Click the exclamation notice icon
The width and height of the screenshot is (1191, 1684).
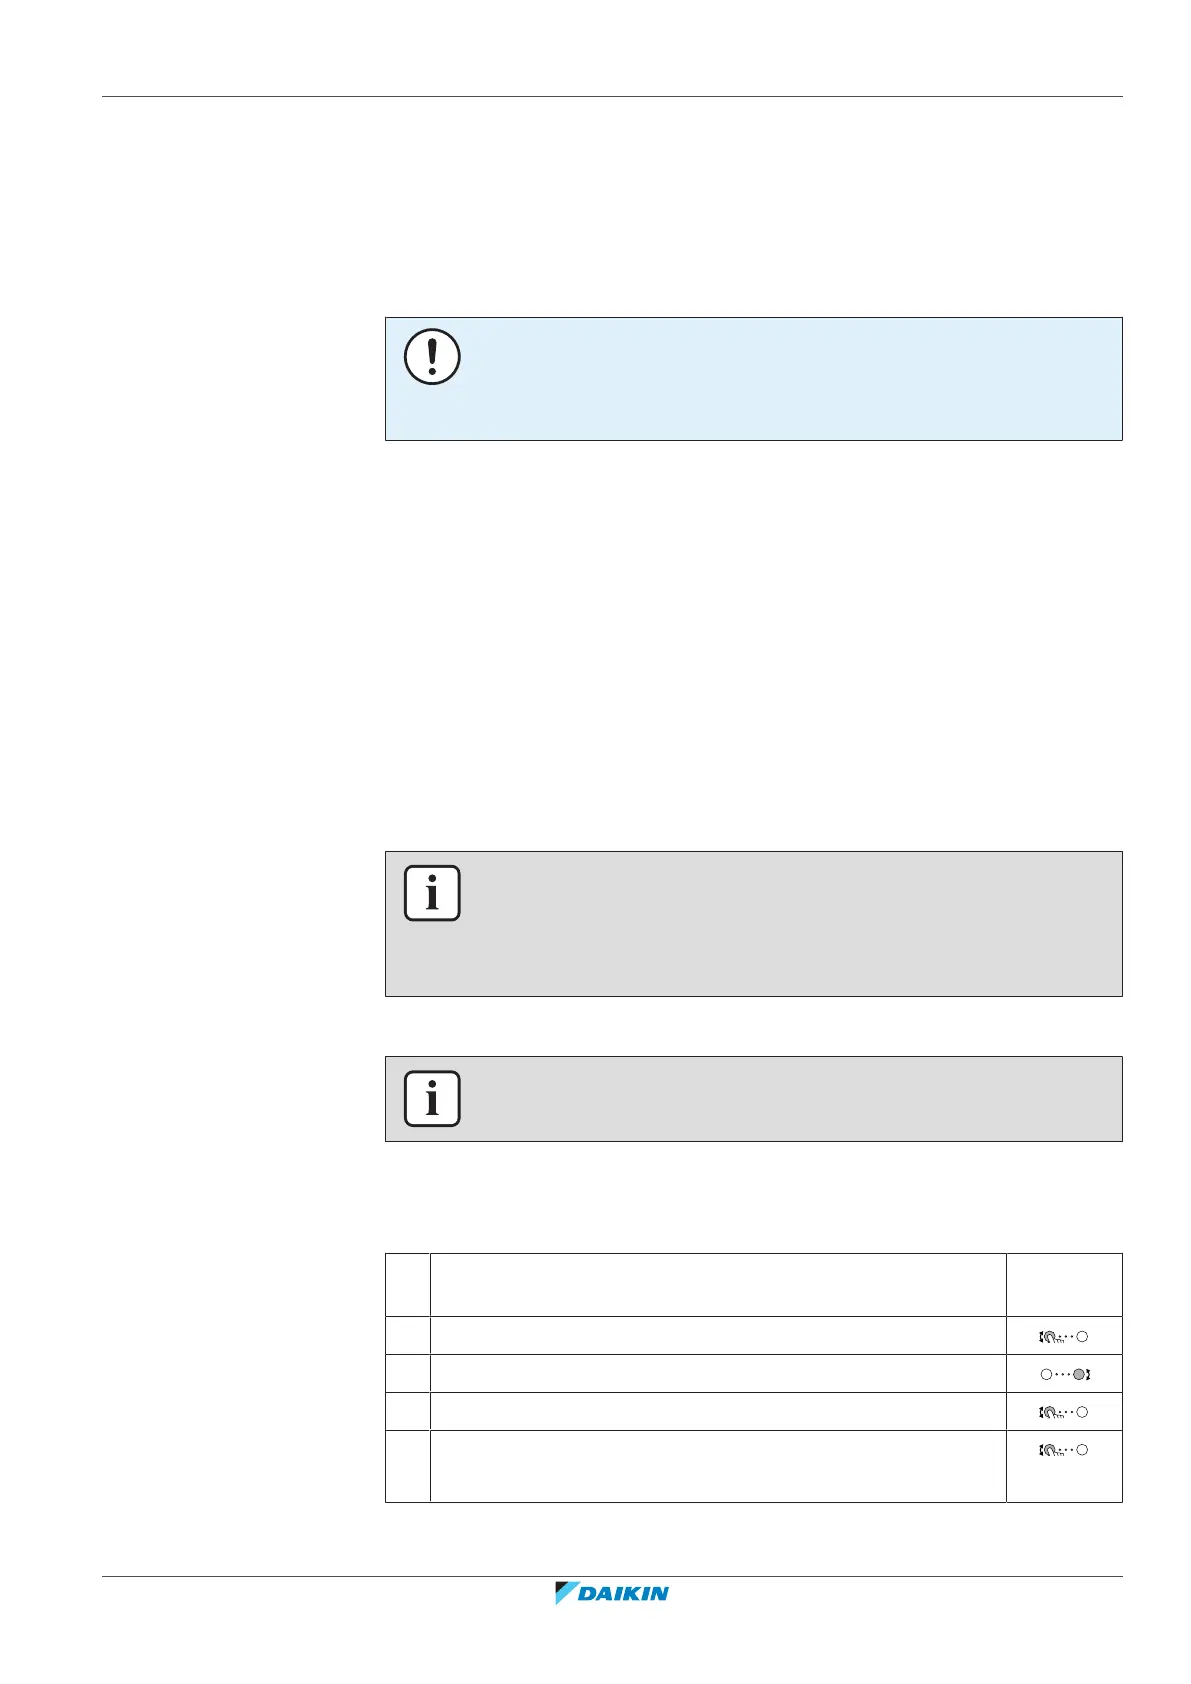click(432, 357)
